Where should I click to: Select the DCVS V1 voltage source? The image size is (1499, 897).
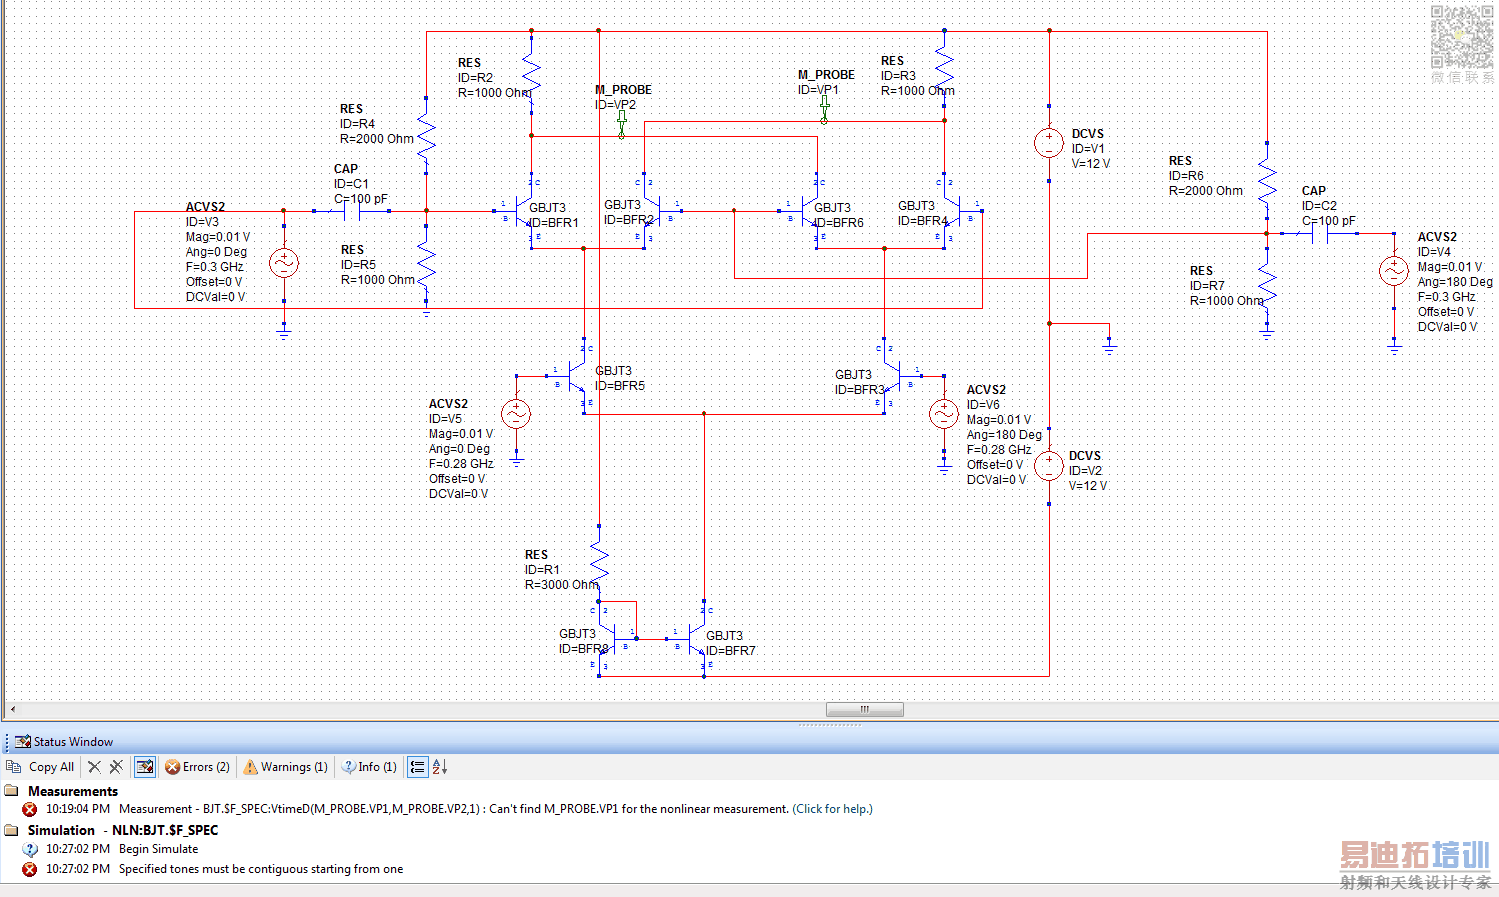coord(1048,143)
